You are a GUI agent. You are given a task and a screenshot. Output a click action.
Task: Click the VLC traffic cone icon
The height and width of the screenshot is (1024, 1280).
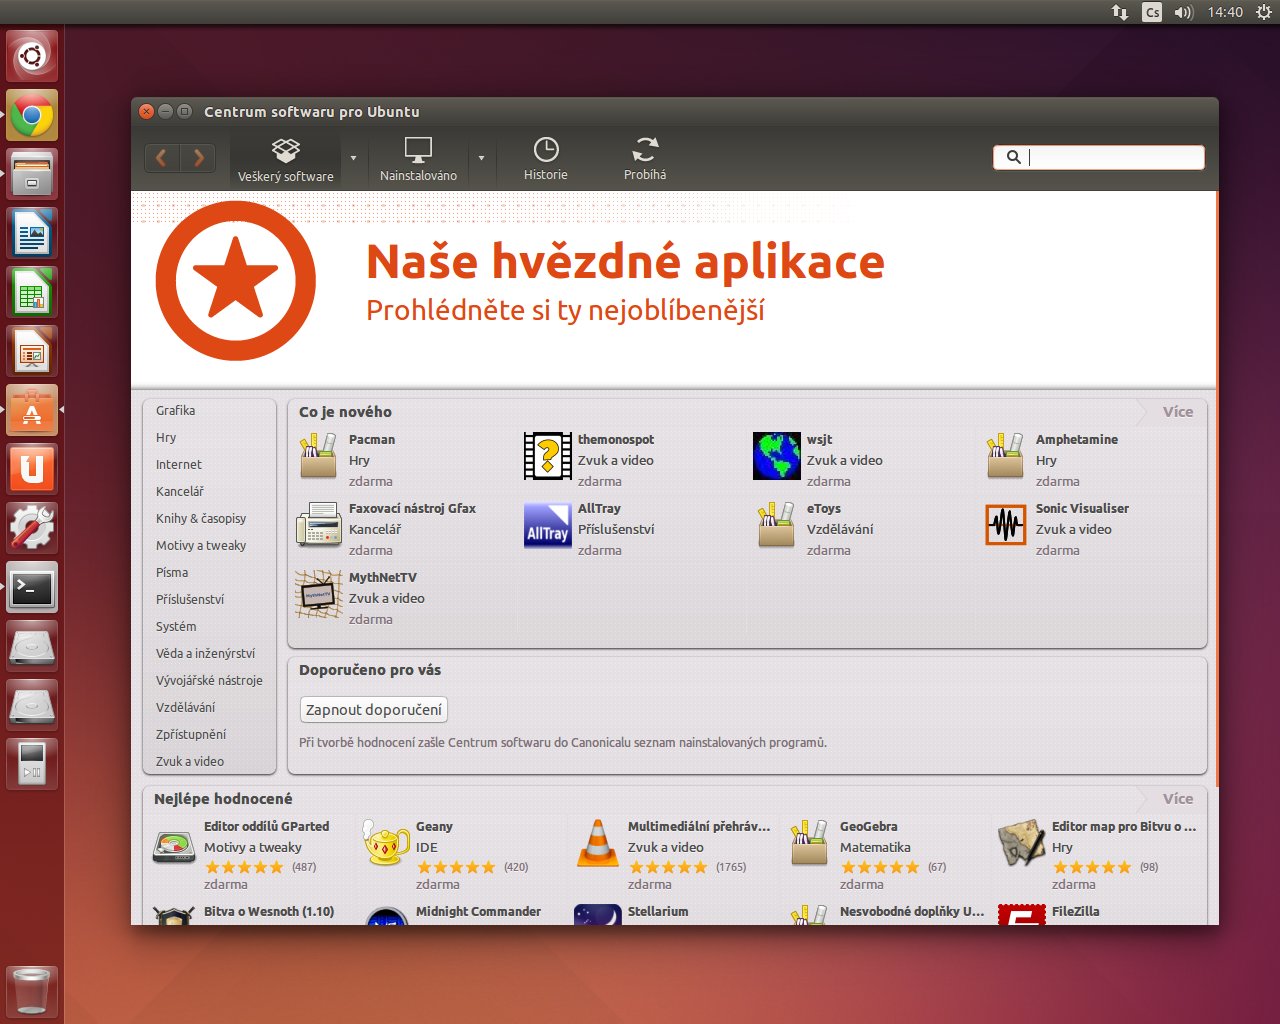[598, 843]
